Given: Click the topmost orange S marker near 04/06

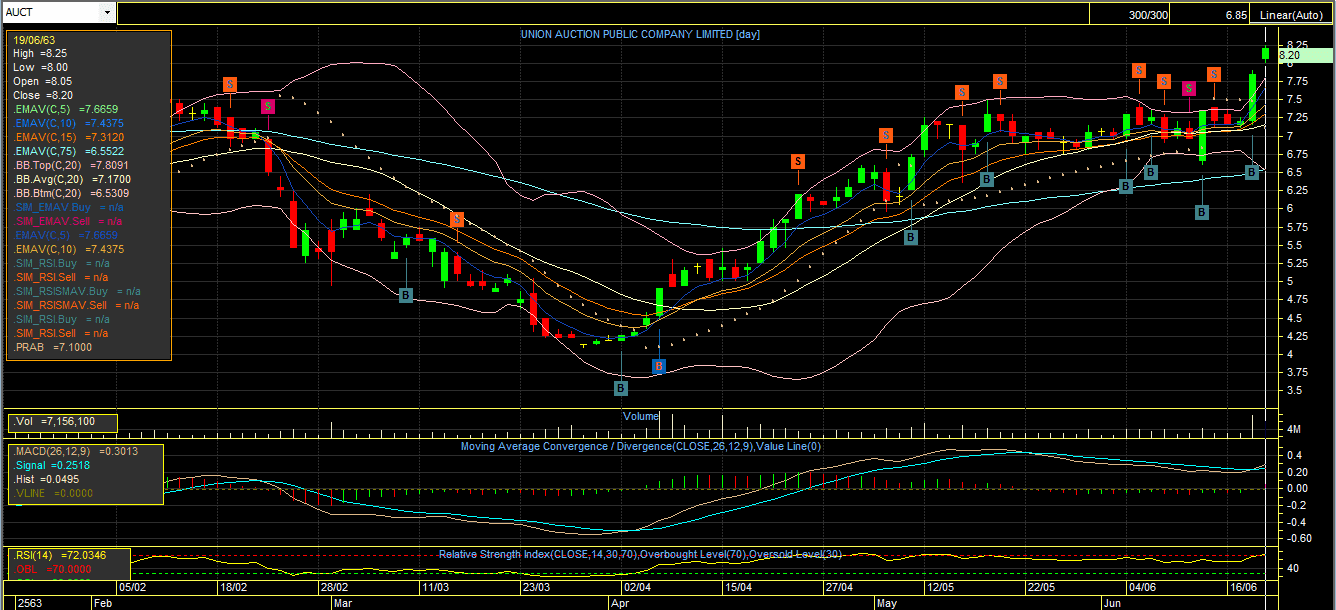Looking at the screenshot, I should click(x=1139, y=70).
